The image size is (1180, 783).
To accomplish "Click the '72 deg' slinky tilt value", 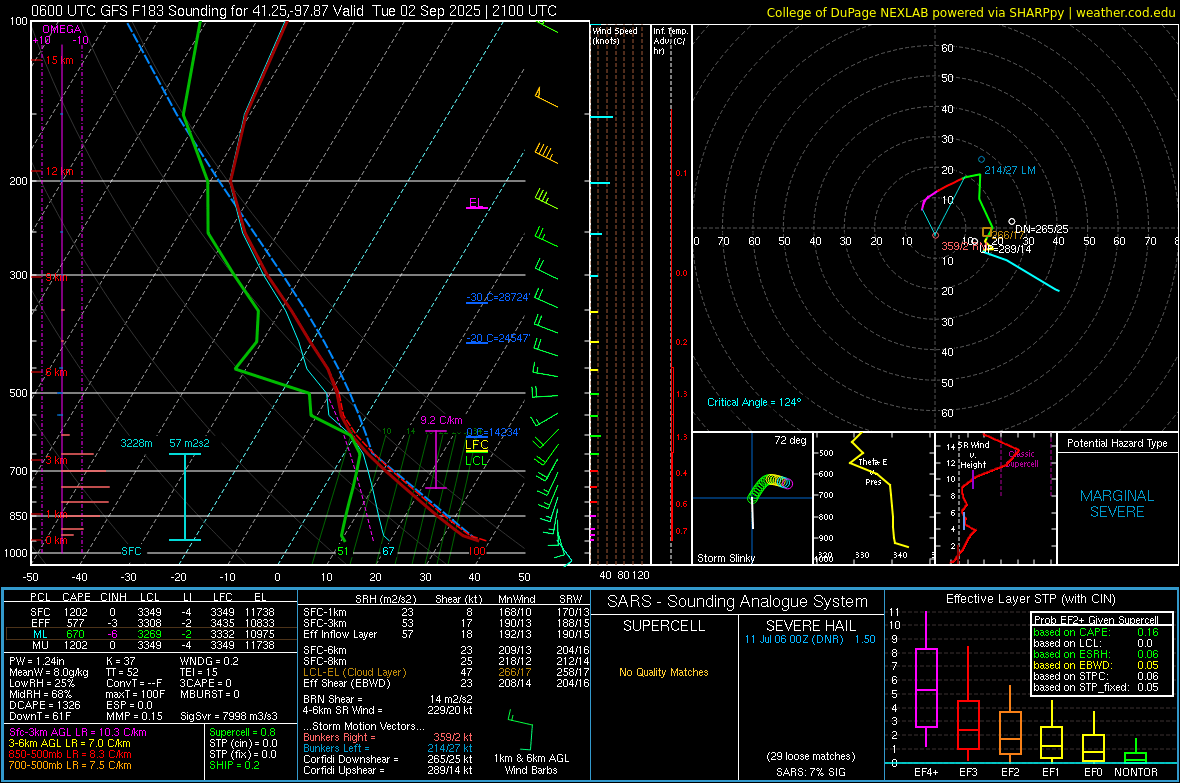I will (x=790, y=440).
